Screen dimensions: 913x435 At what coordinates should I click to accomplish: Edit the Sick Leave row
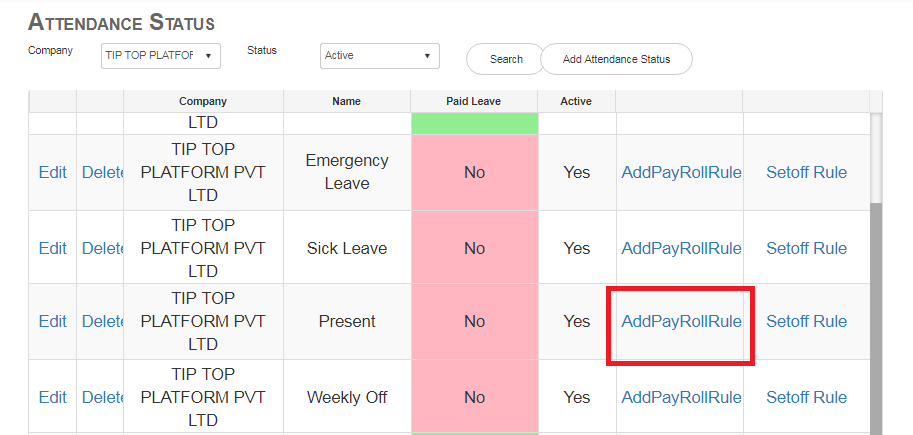coord(52,248)
